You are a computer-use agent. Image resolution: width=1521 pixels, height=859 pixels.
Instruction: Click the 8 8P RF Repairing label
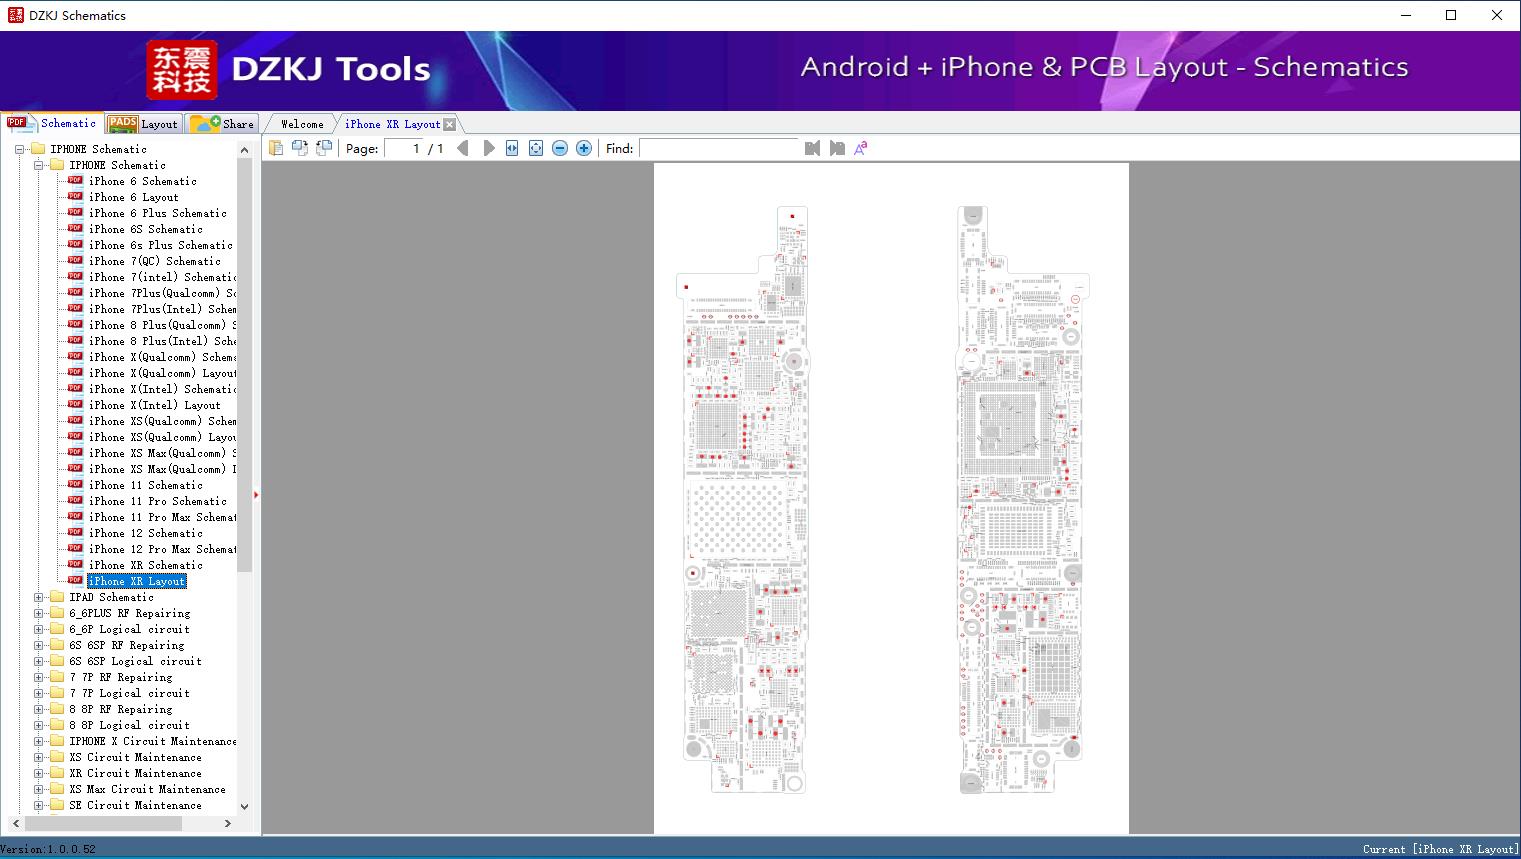click(x=120, y=709)
